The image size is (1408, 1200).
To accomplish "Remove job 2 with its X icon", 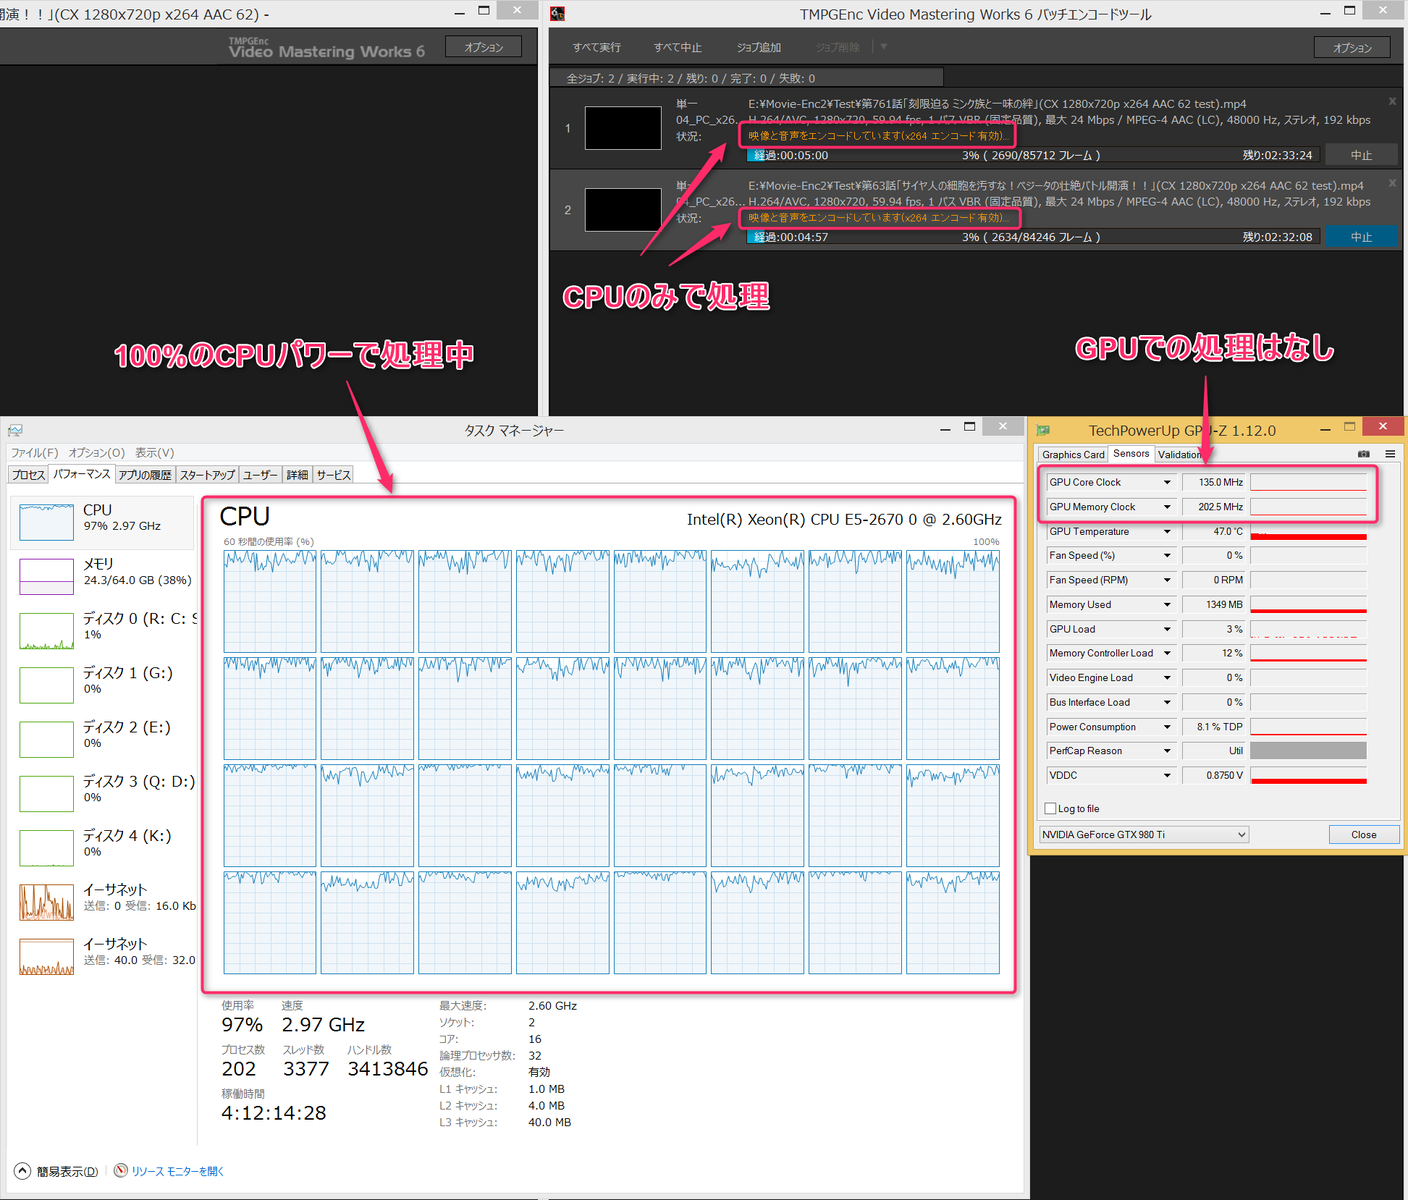I will click(1392, 183).
